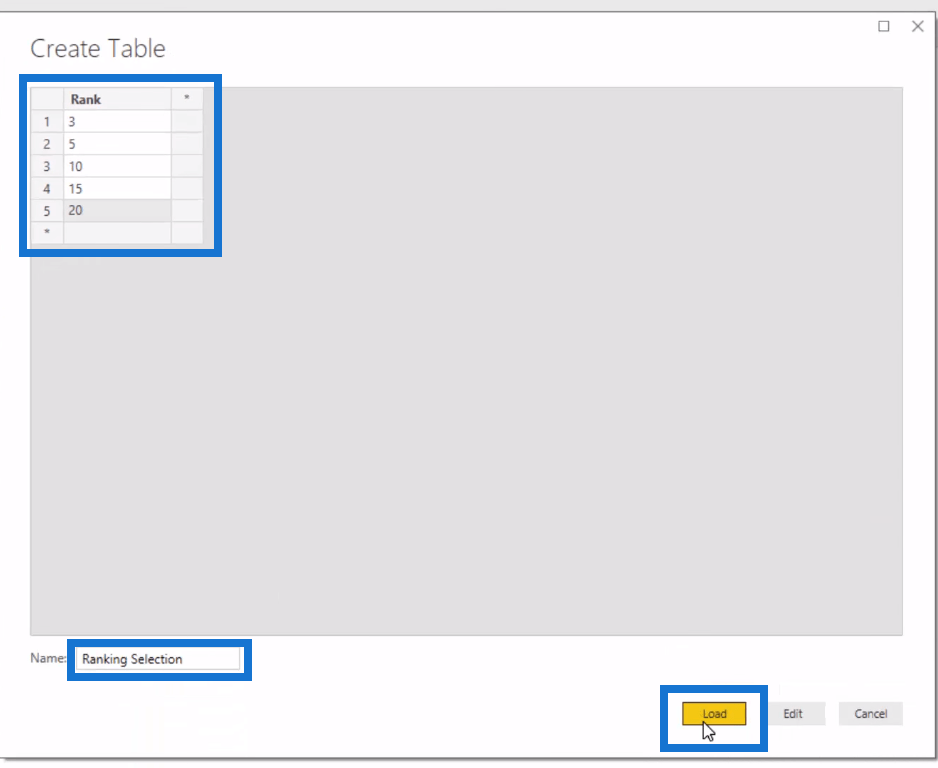Select the cell containing value 10
The height and width of the screenshot is (768, 938).
click(x=117, y=166)
